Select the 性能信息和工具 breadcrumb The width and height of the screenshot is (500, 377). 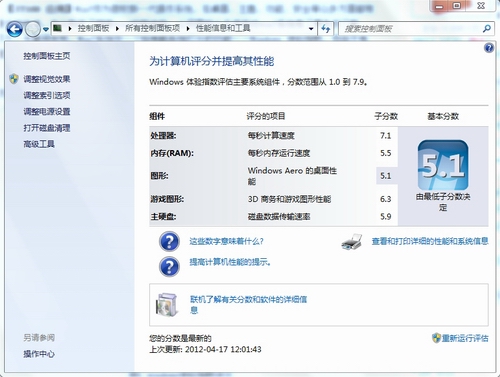pos(223,28)
